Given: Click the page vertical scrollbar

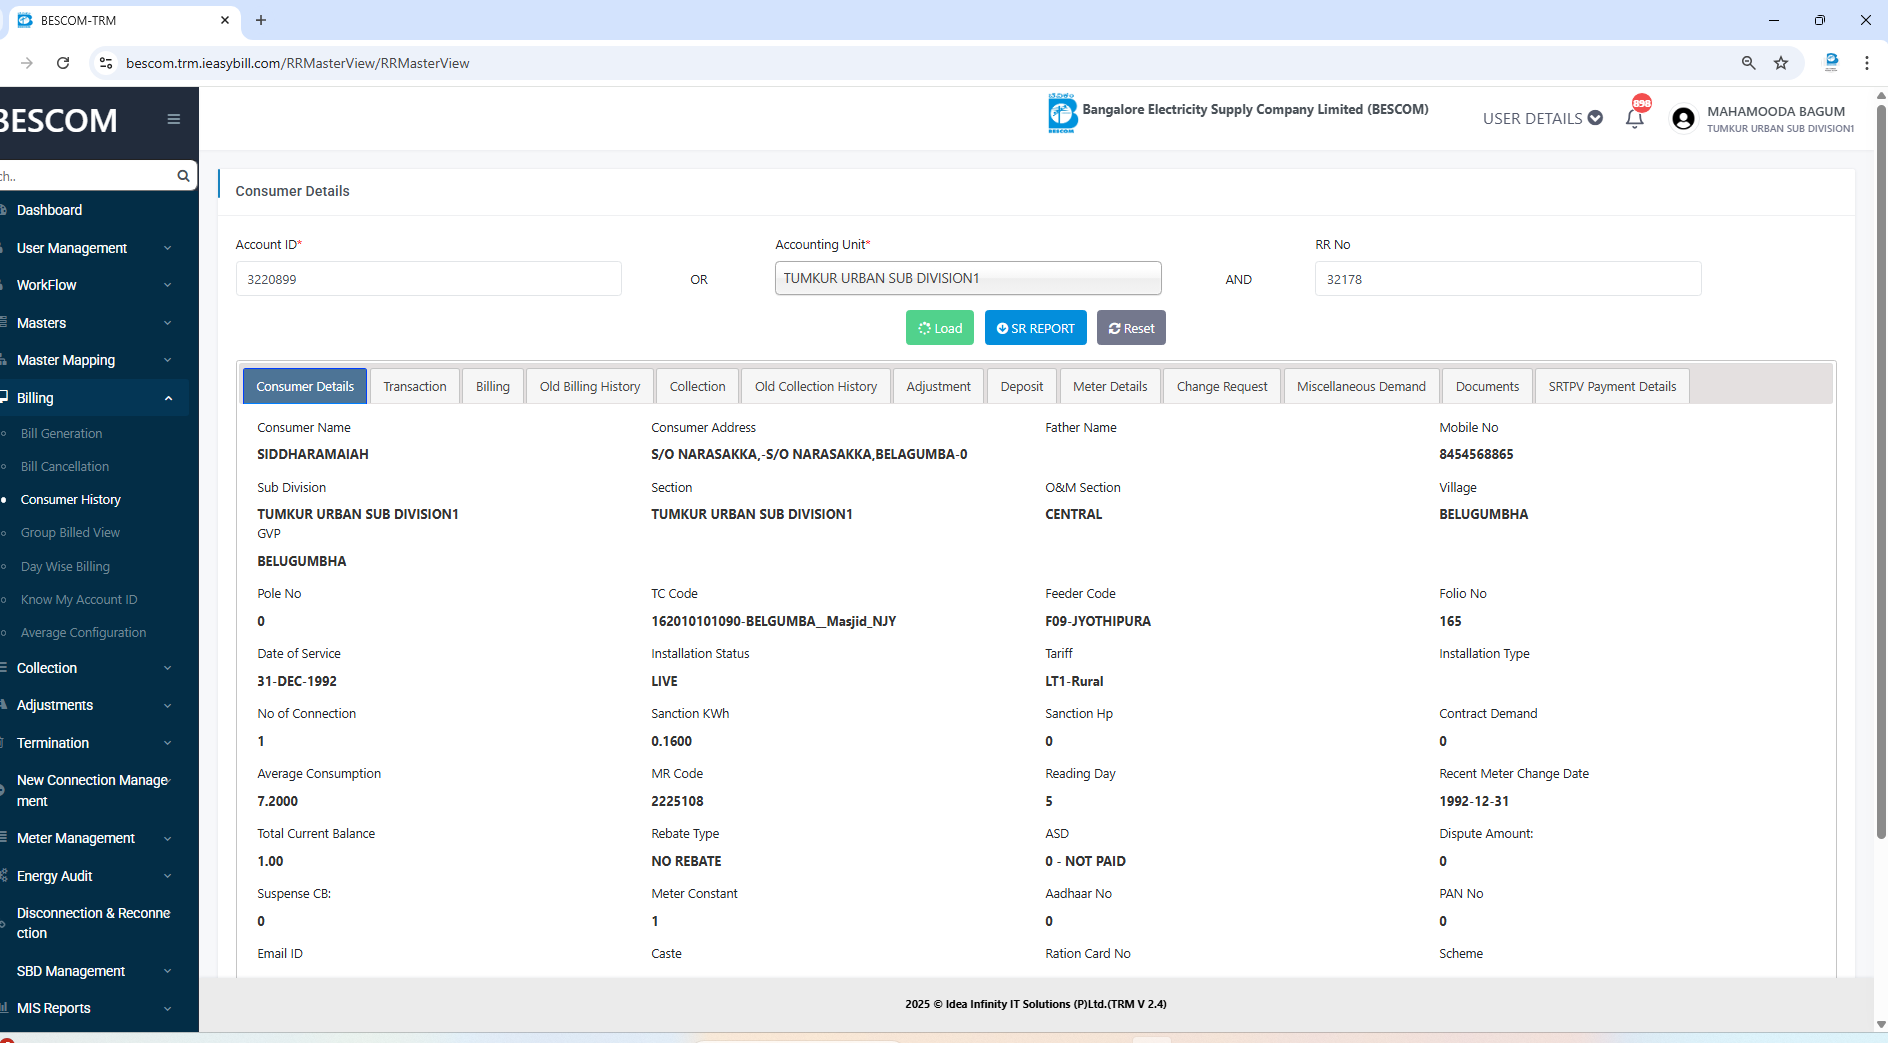Looking at the screenshot, I should click(1880, 470).
